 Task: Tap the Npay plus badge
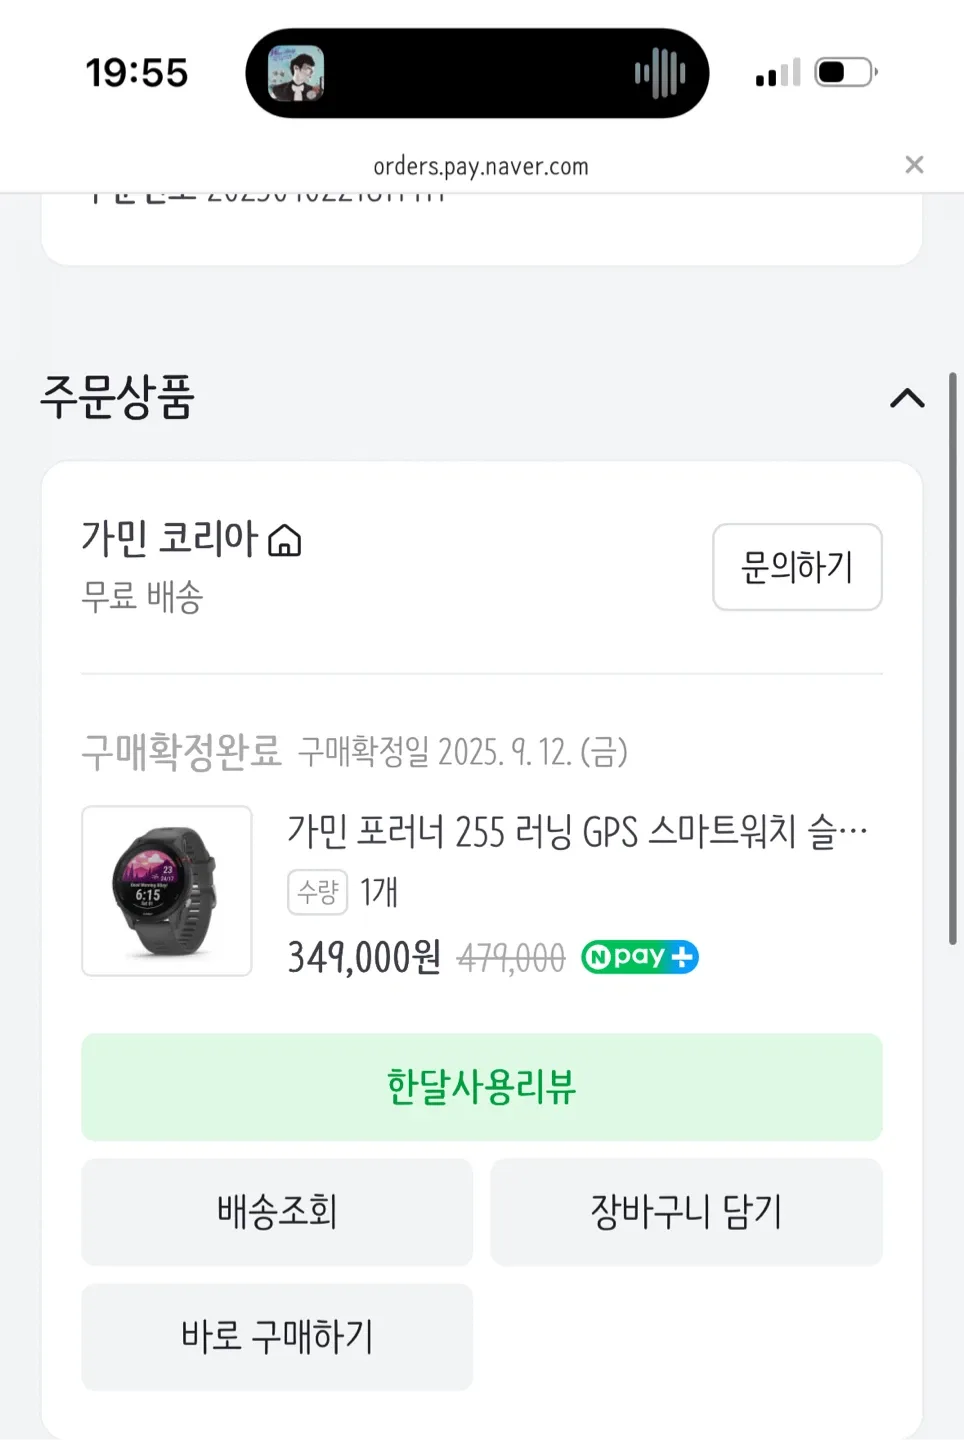pyautogui.click(x=639, y=957)
